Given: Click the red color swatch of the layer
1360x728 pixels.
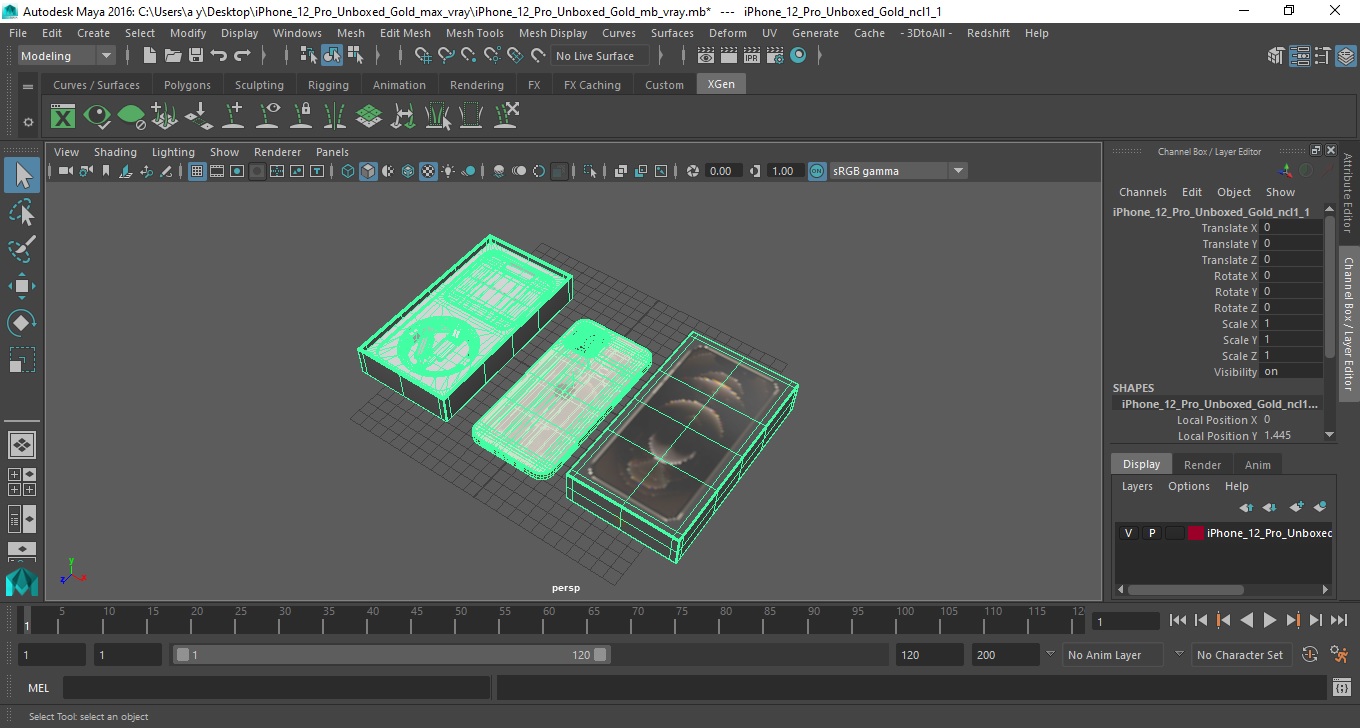Looking at the screenshot, I should click(x=1195, y=533).
